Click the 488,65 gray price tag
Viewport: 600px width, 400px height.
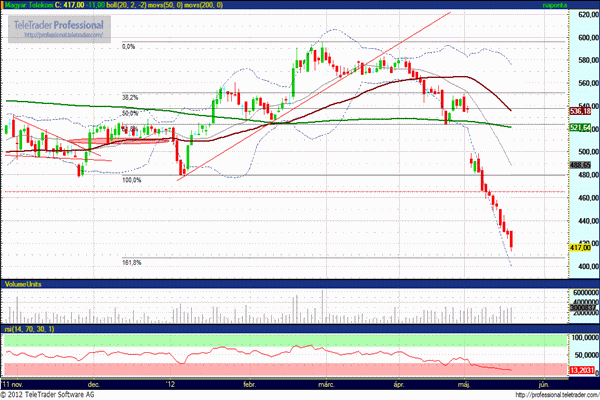580,165
